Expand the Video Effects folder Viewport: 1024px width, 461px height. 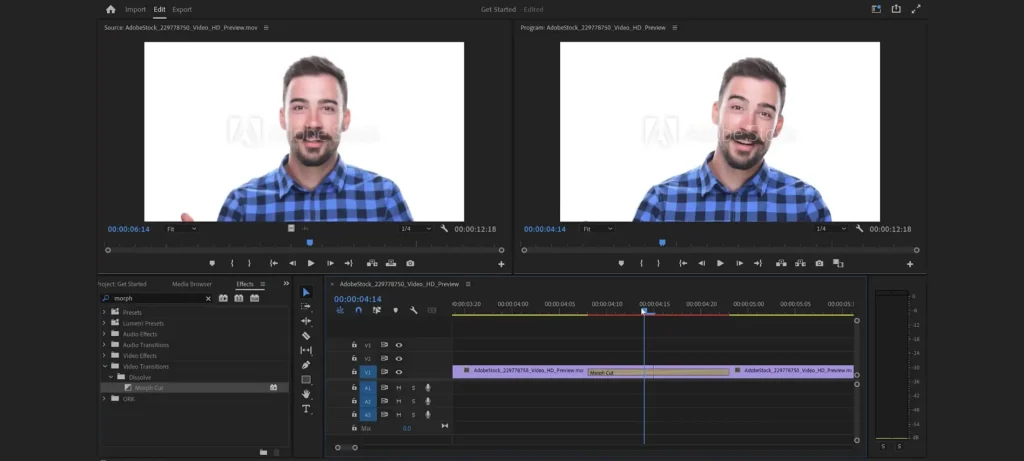[104, 356]
